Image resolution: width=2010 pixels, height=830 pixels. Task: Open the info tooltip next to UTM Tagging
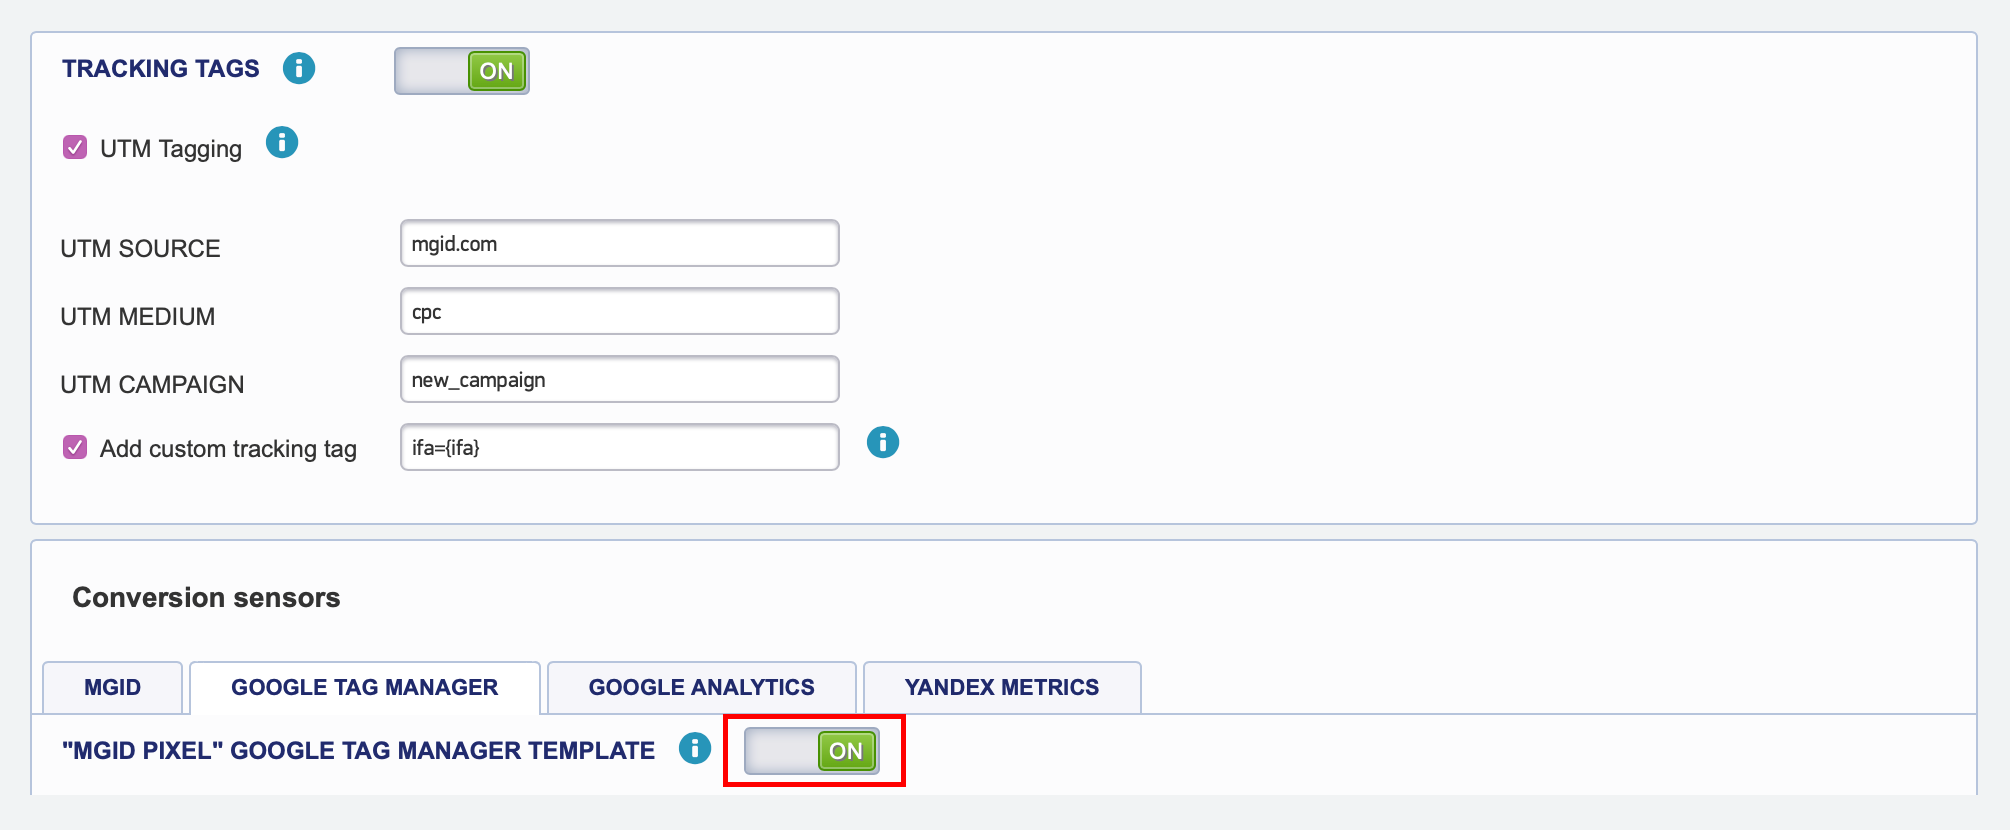click(x=282, y=143)
